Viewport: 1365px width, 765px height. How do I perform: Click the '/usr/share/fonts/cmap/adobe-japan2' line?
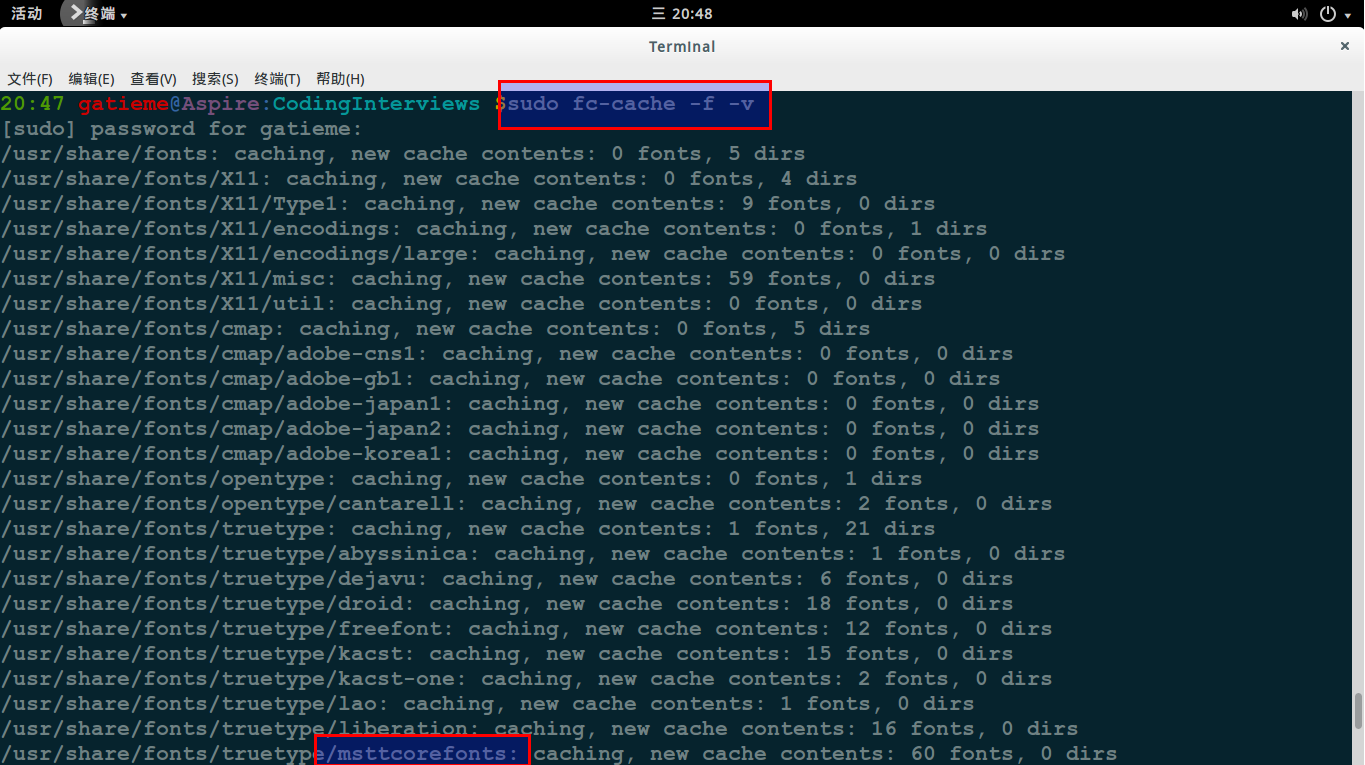click(x=520, y=429)
